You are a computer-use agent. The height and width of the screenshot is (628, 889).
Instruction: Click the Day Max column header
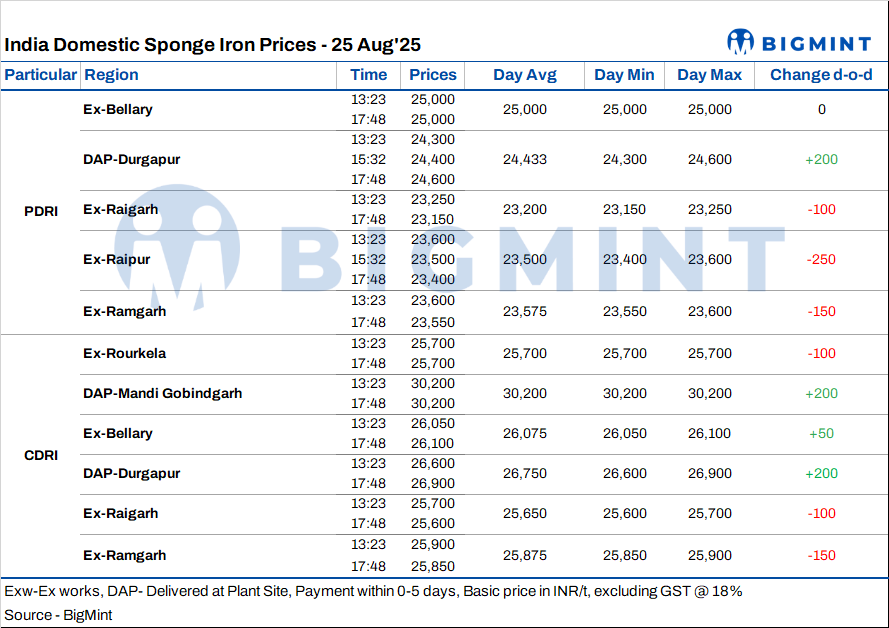point(709,75)
